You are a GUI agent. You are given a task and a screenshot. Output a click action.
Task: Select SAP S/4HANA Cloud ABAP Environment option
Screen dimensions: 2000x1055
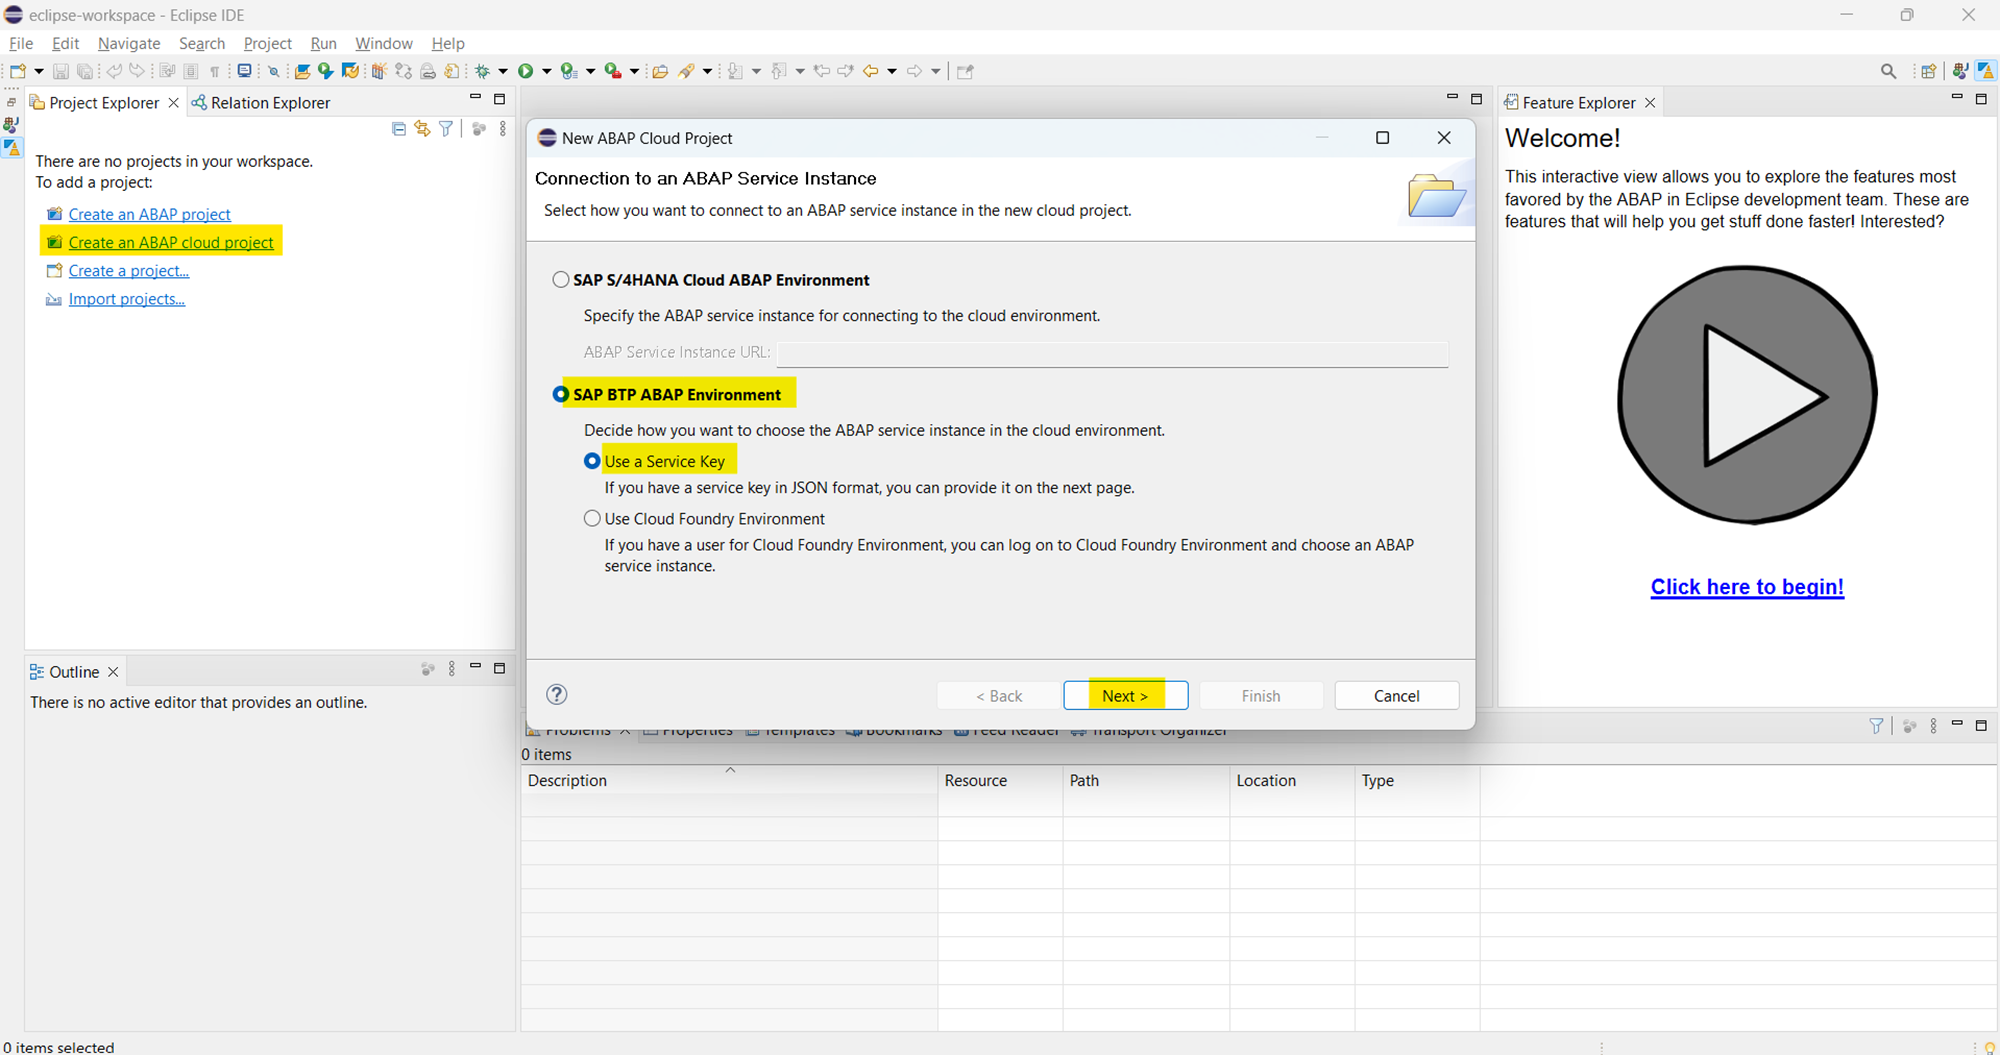pyautogui.click(x=561, y=280)
